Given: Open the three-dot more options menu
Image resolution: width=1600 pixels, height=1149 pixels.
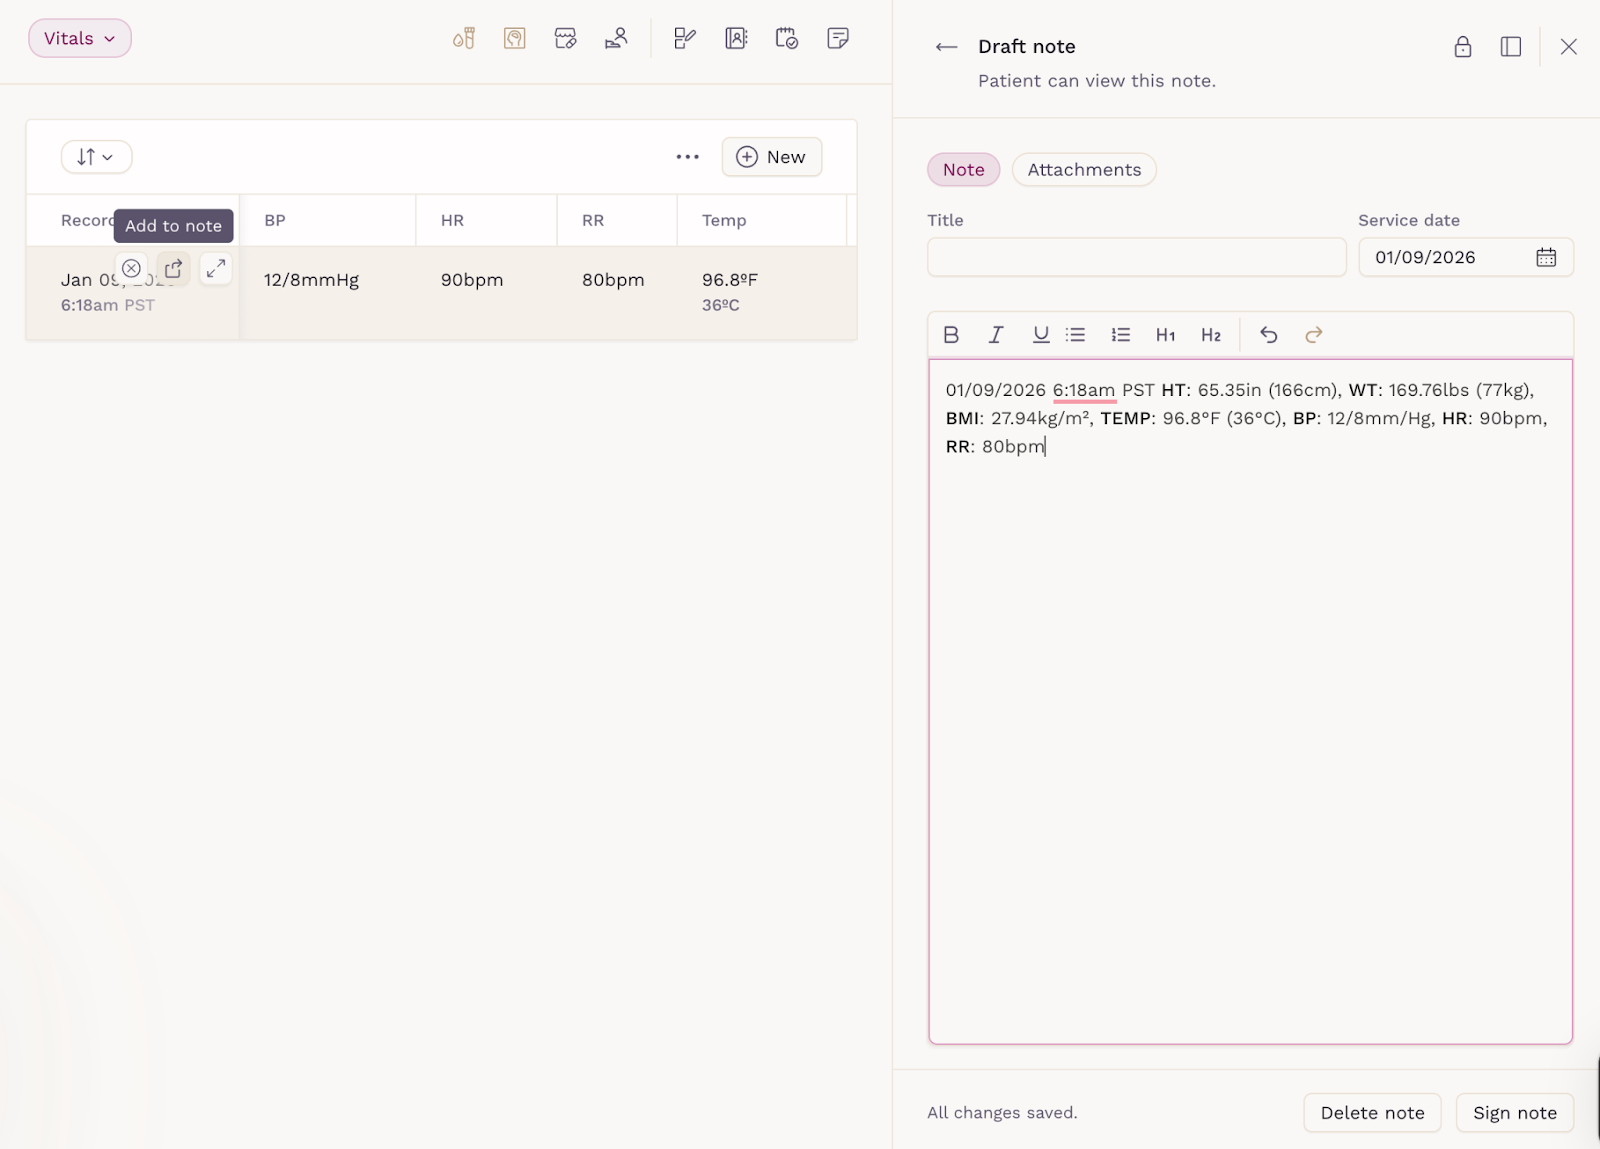Looking at the screenshot, I should 688,157.
